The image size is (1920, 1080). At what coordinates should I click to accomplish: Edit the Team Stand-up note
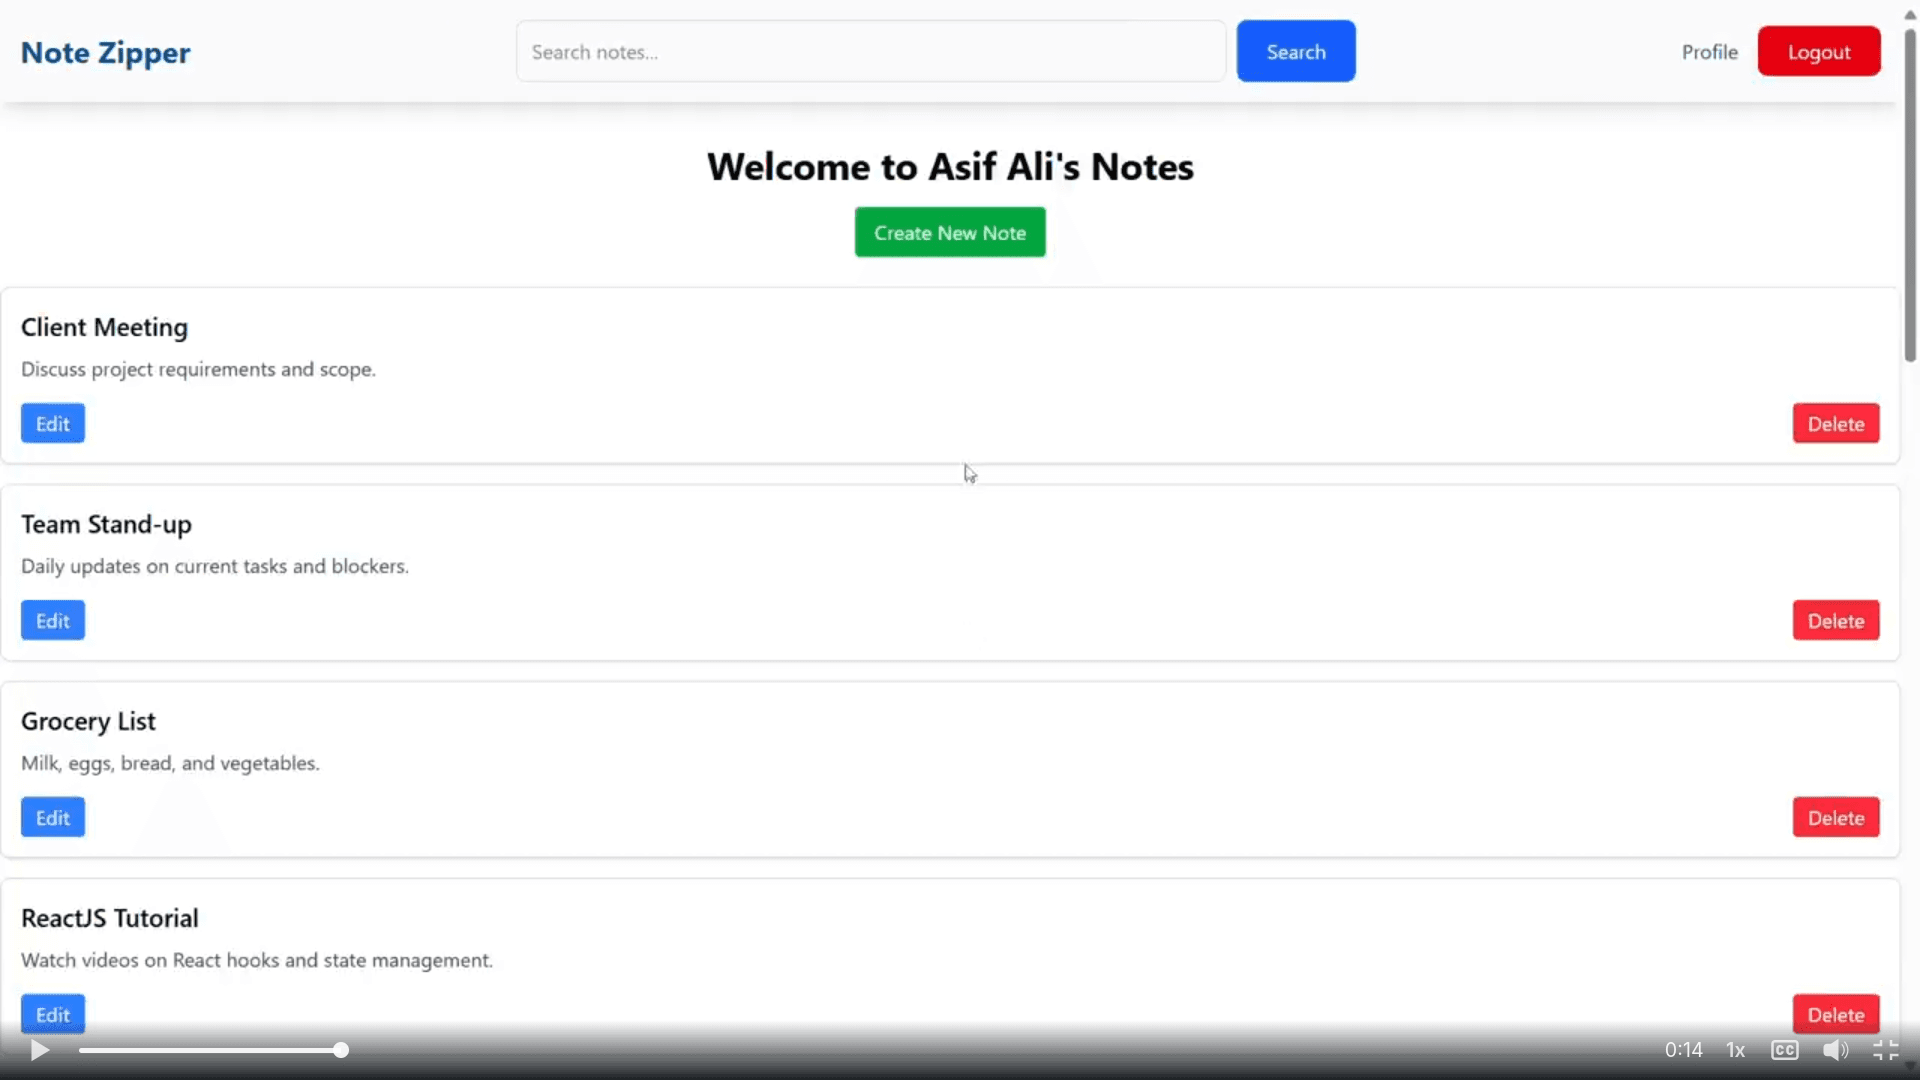click(x=53, y=620)
